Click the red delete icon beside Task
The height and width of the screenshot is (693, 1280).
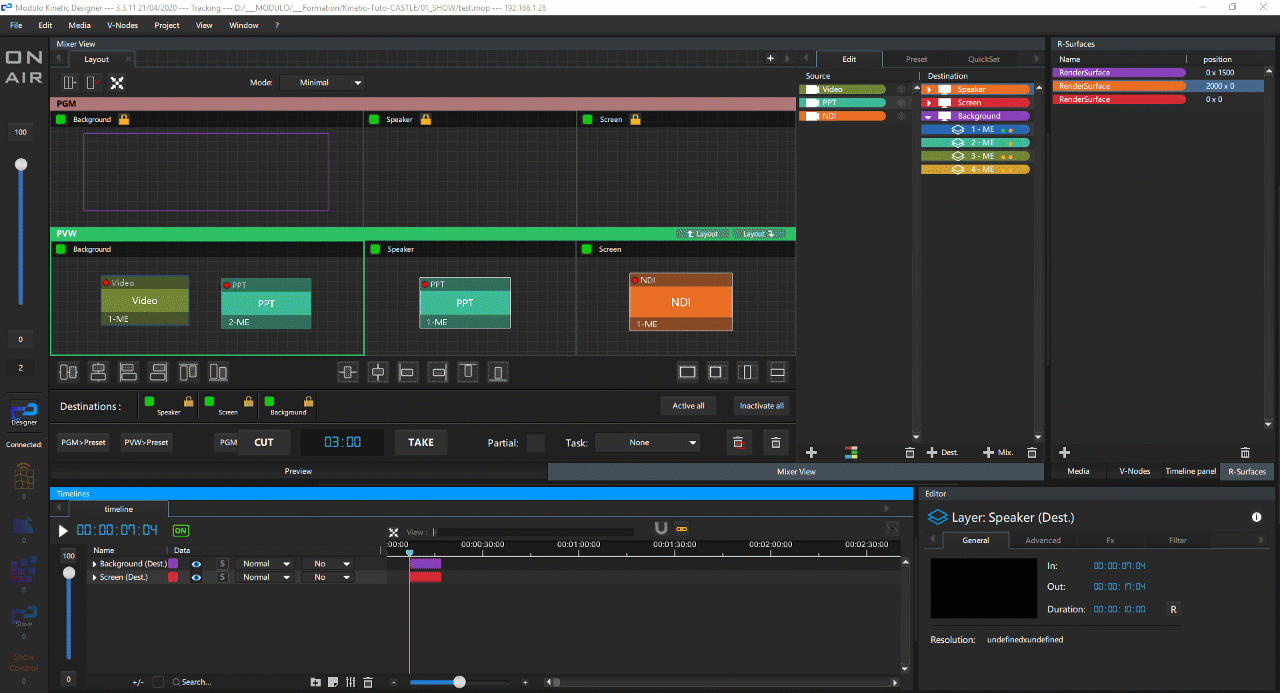[738, 442]
